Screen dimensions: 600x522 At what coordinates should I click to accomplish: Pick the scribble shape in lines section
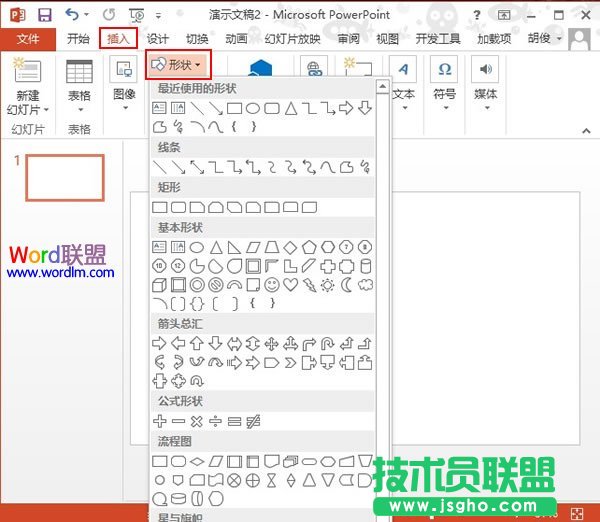(x=365, y=167)
